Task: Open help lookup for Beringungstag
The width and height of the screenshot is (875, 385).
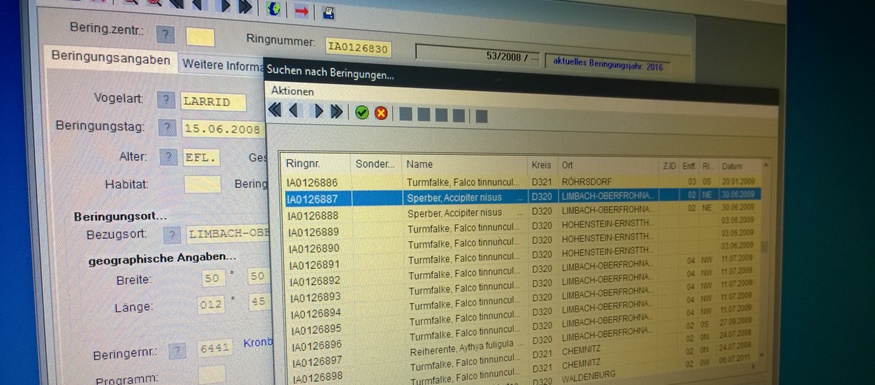Action: (167, 128)
